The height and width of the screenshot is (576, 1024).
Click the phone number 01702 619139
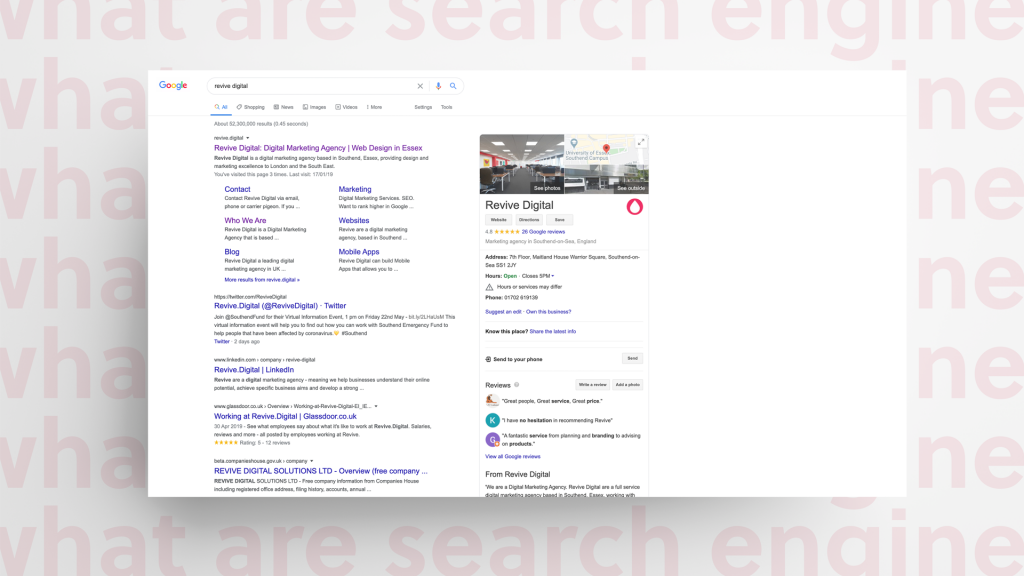point(521,298)
